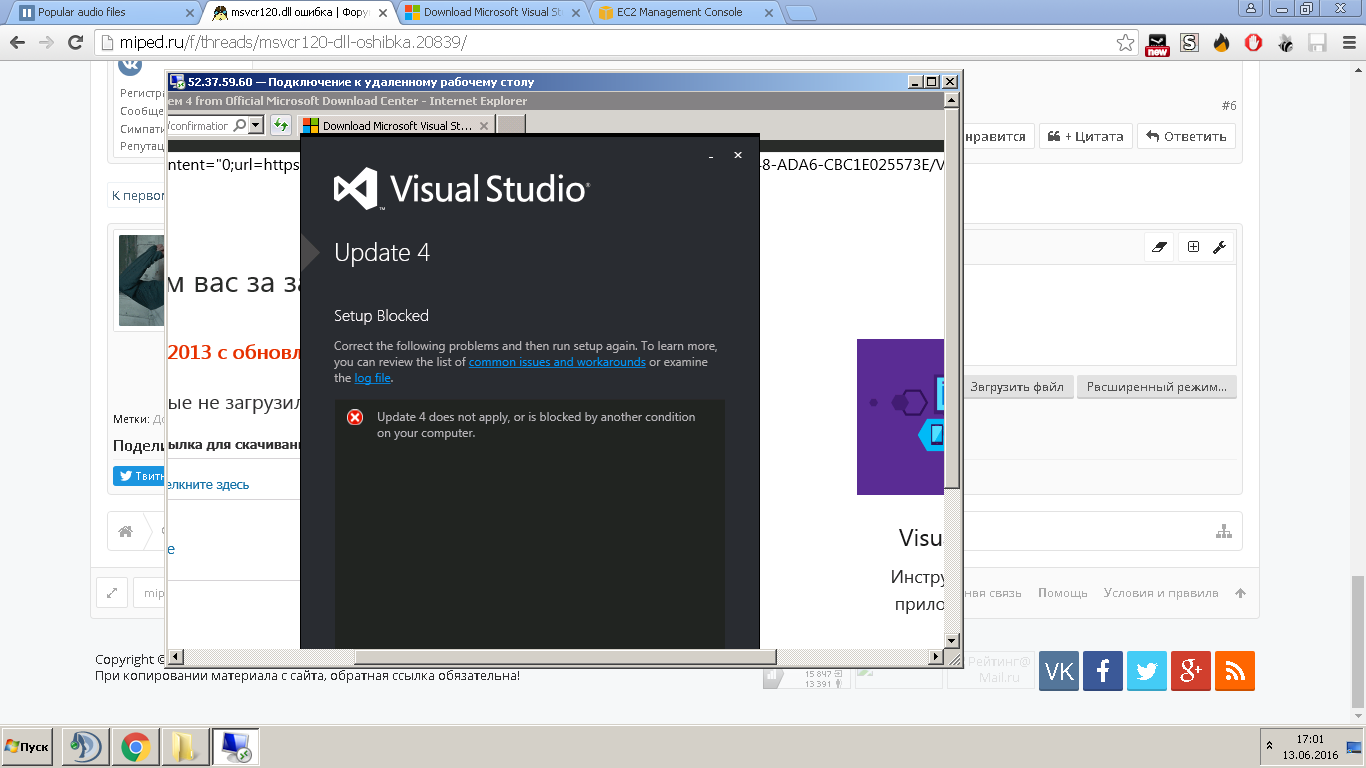Image resolution: width=1366 pixels, height=768 pixels.
Task: Open the orange RSS feed button
Action: tap(1235, 671)
